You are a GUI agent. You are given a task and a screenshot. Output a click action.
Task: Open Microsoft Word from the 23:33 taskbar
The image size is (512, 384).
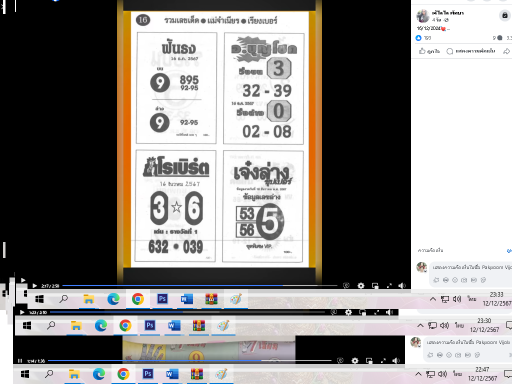click(x=187, y=299)
